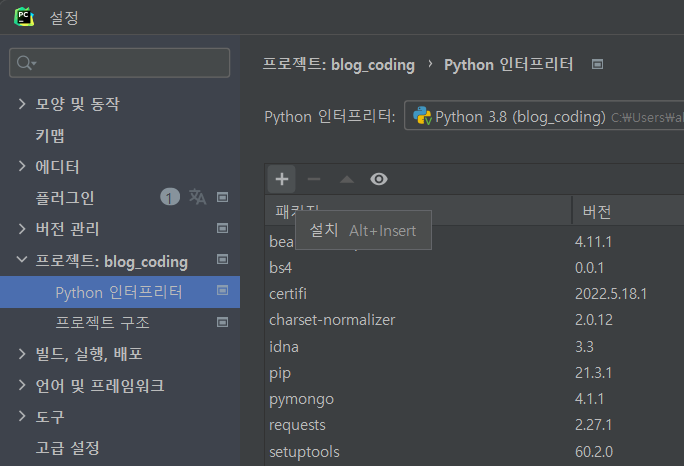The image size is (684, 466).
Task: Click version 0.0.1 cell
Action: 589,267
